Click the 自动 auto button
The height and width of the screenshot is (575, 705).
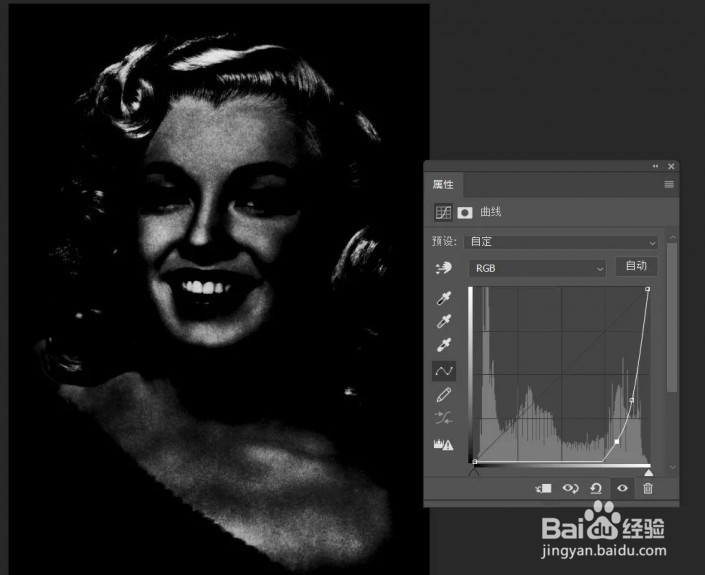[x=636, y=266]
